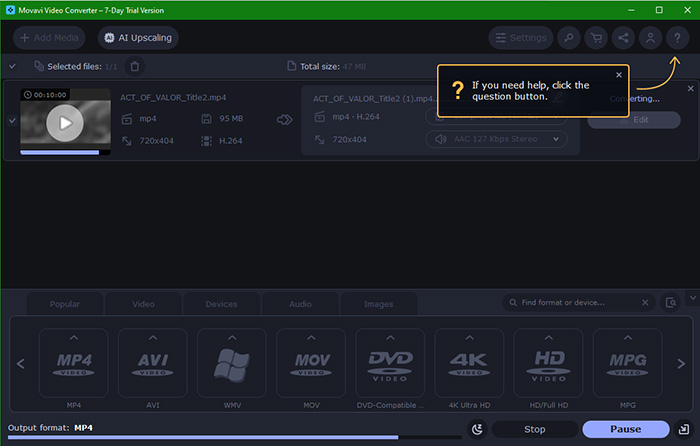This screenshot has height=446, width=700.
Task: Remove the file with the row X
Action: click(x=691, y=88)
